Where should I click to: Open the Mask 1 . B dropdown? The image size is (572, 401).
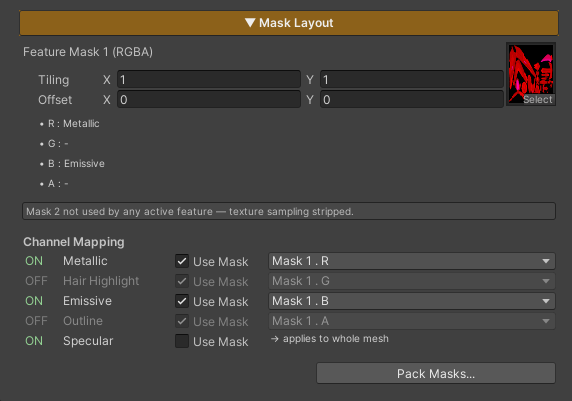(412, 301)
